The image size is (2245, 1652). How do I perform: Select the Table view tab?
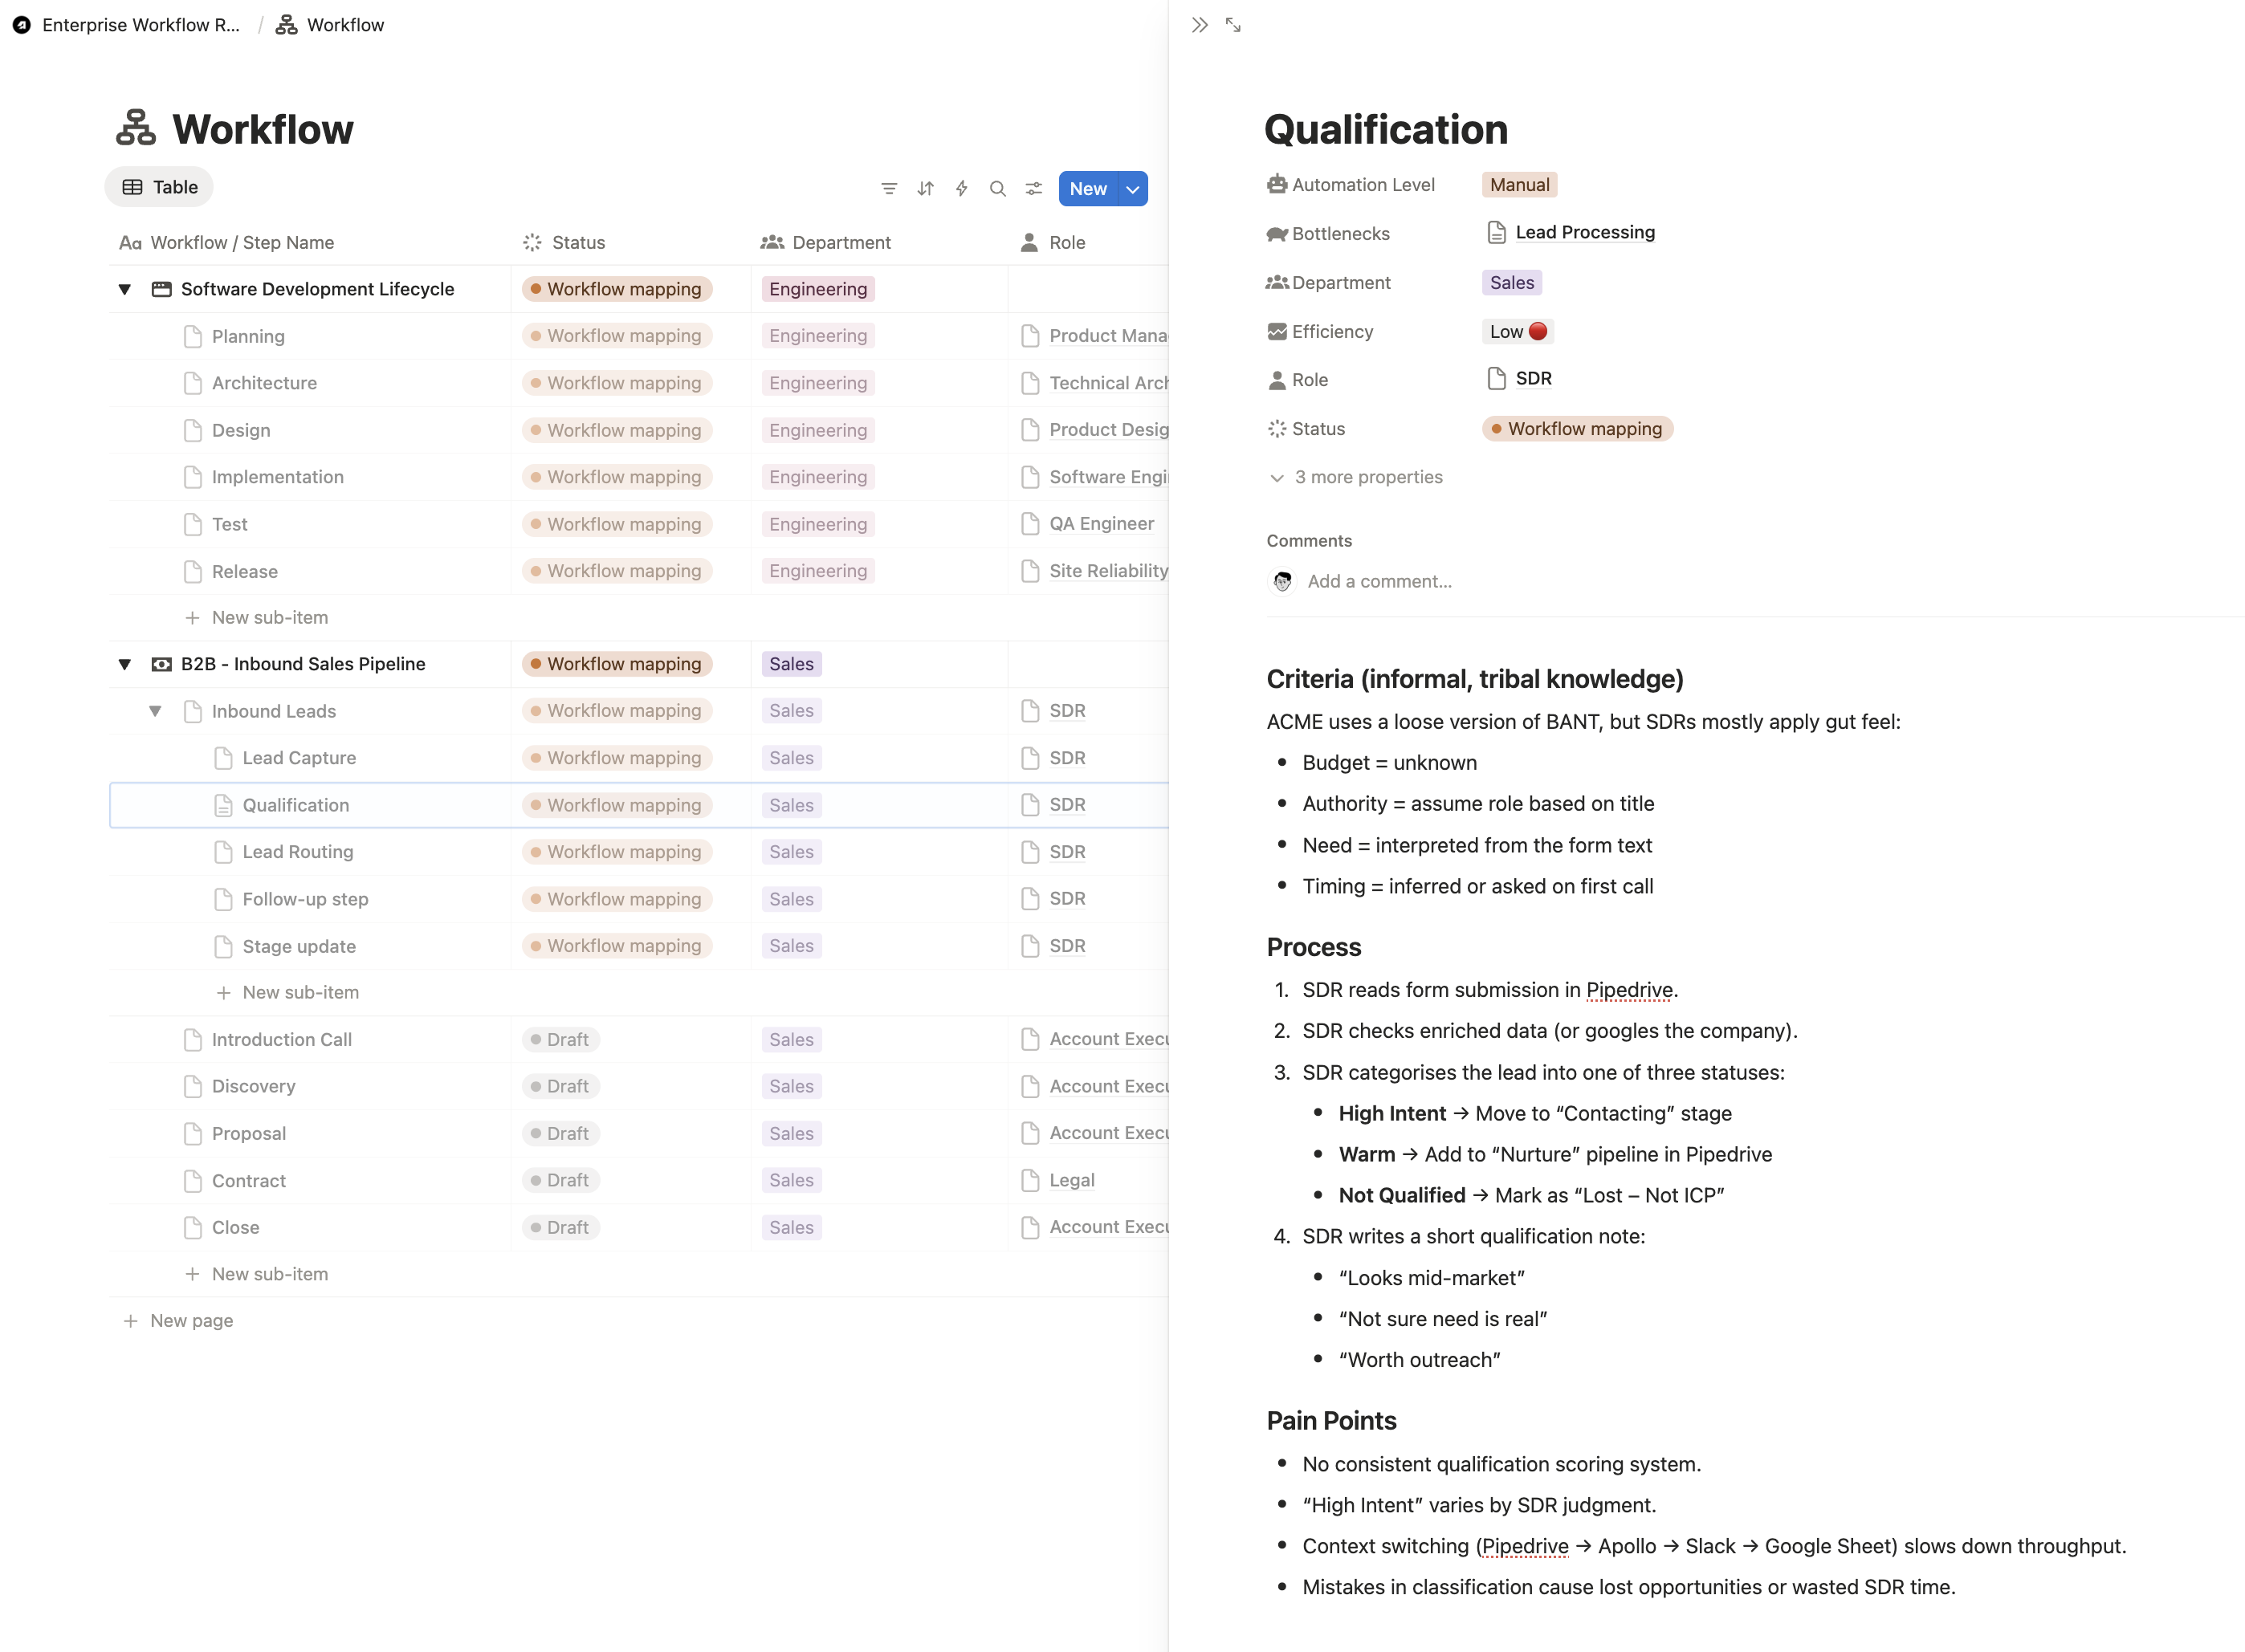[158, 187]
